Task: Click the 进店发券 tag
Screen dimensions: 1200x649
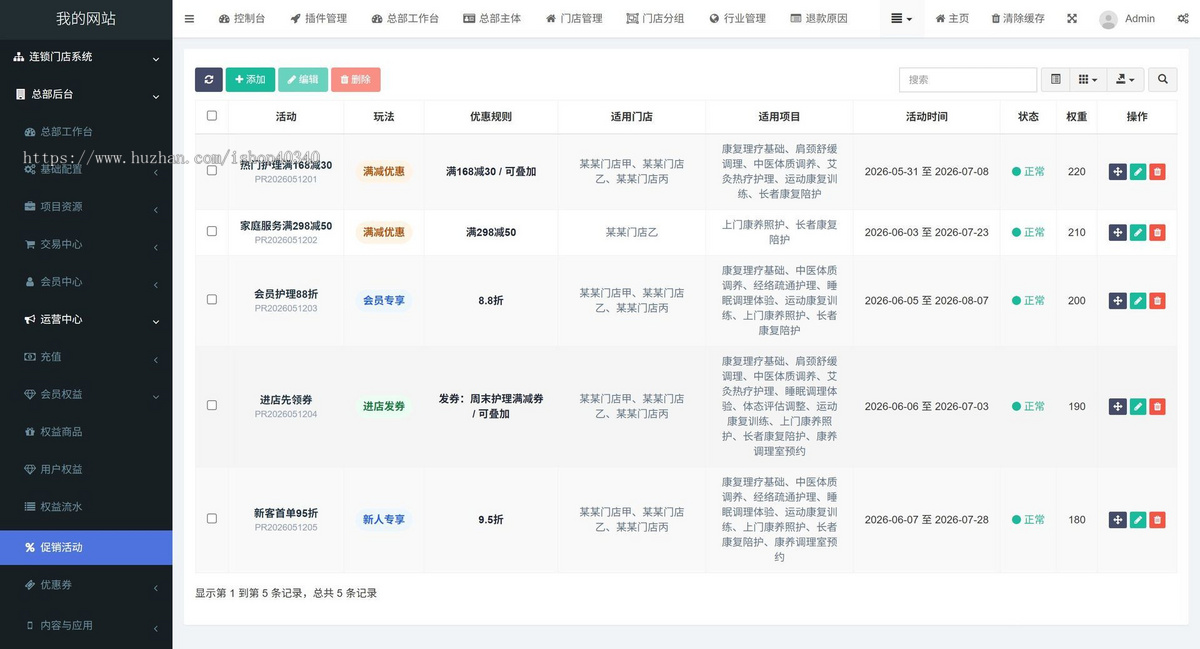Action: [x=384, y=406]
